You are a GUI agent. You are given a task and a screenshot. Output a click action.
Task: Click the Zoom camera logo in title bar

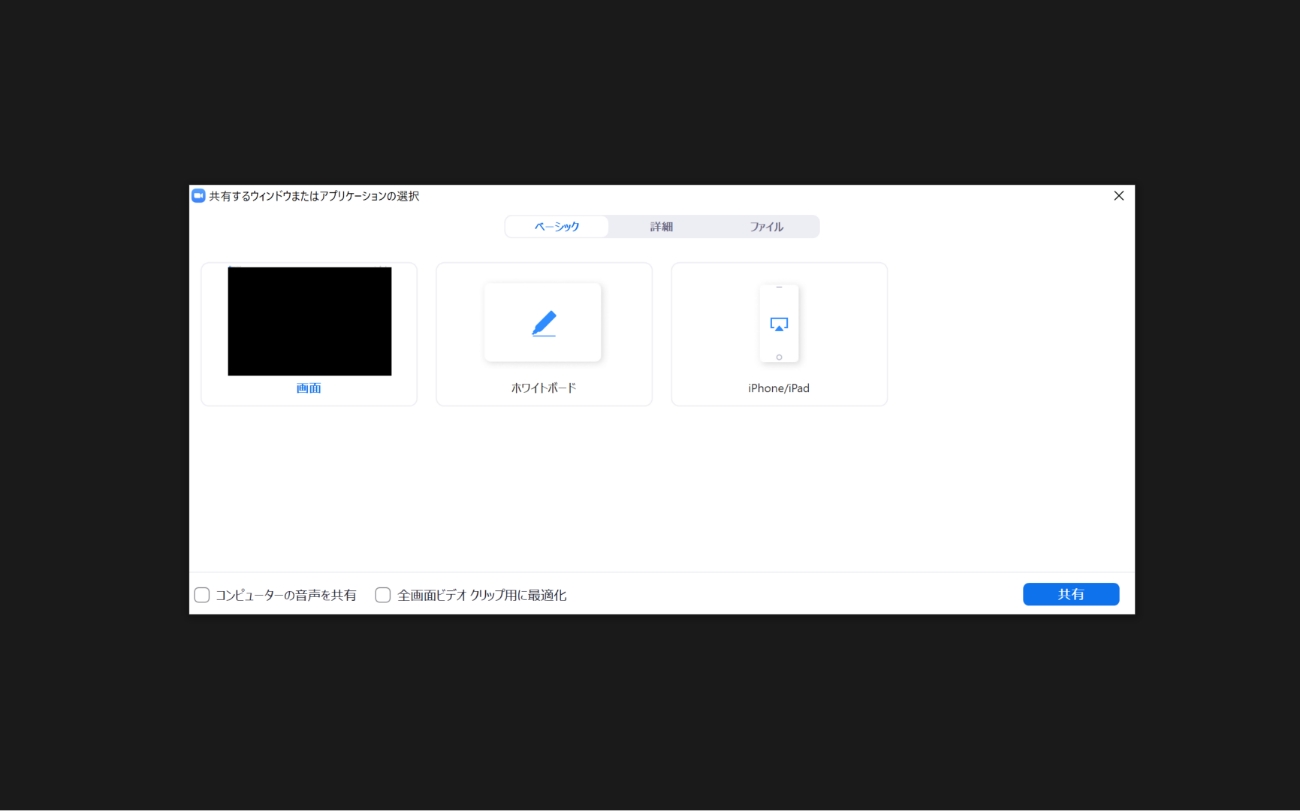[x=198, y=196]
